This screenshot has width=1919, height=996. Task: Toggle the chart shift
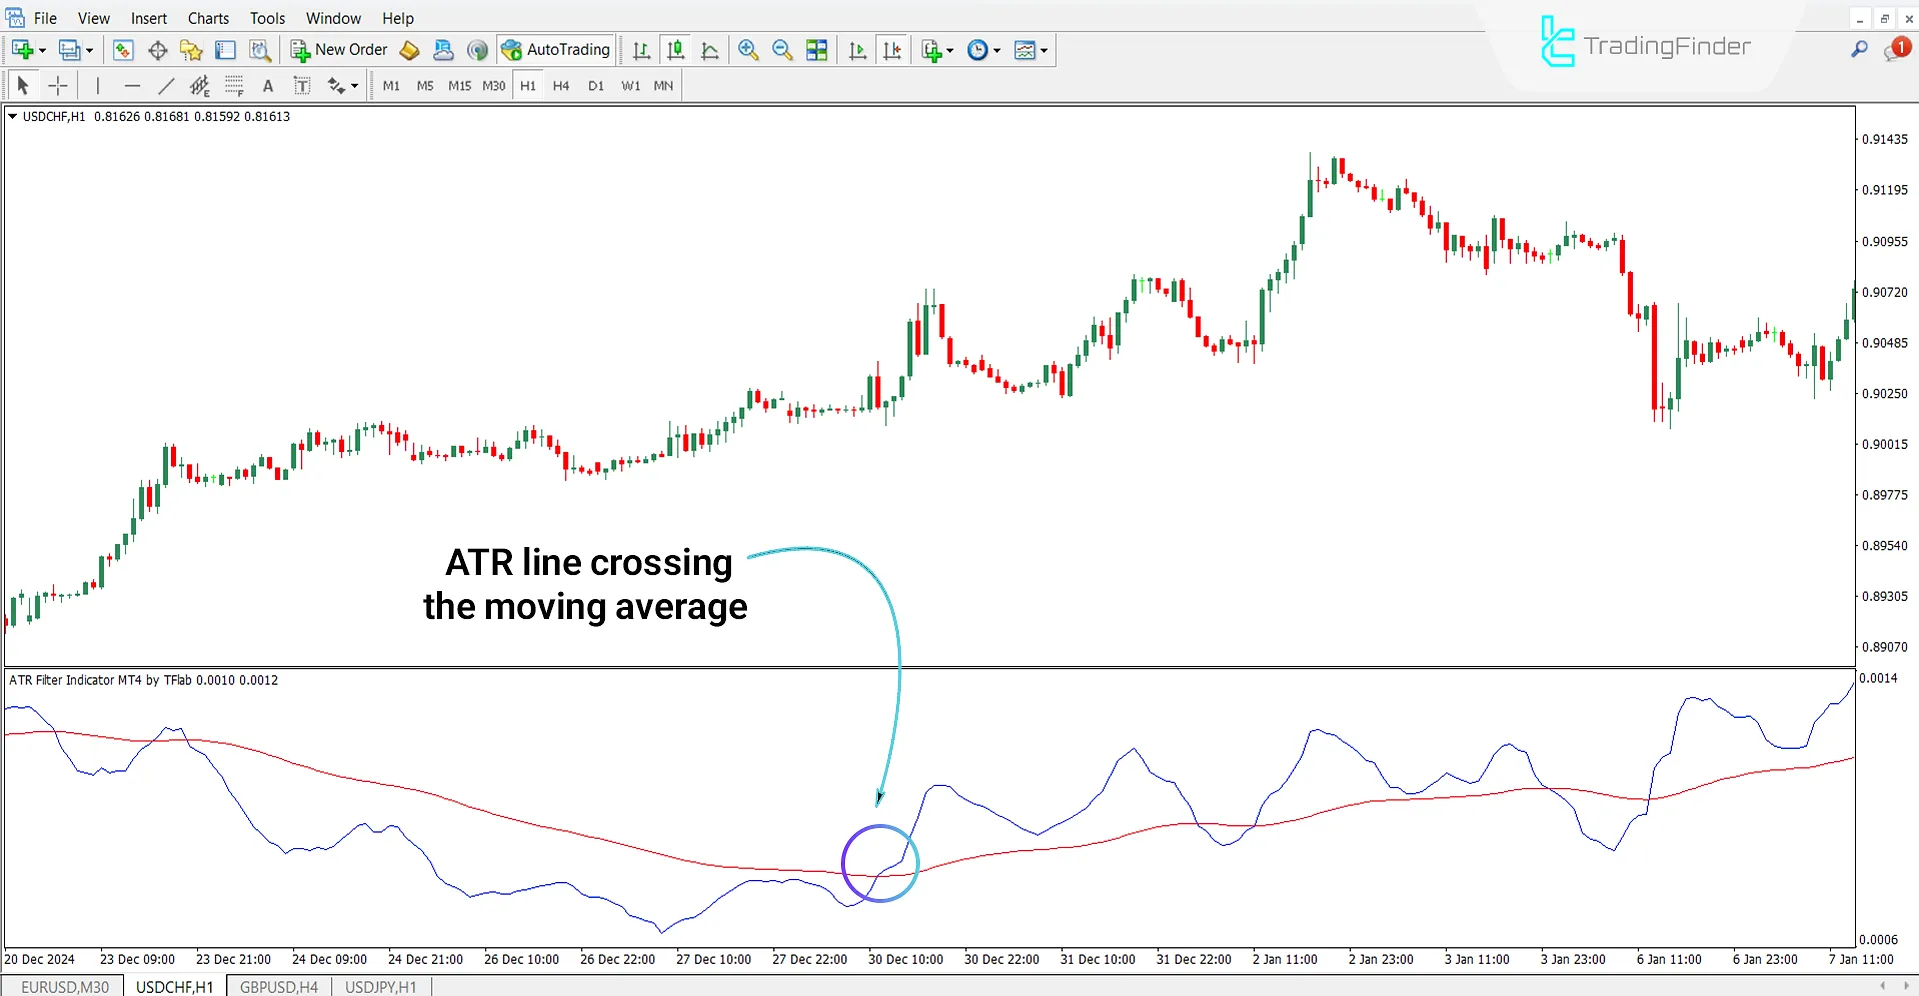[x=892, y=49]
